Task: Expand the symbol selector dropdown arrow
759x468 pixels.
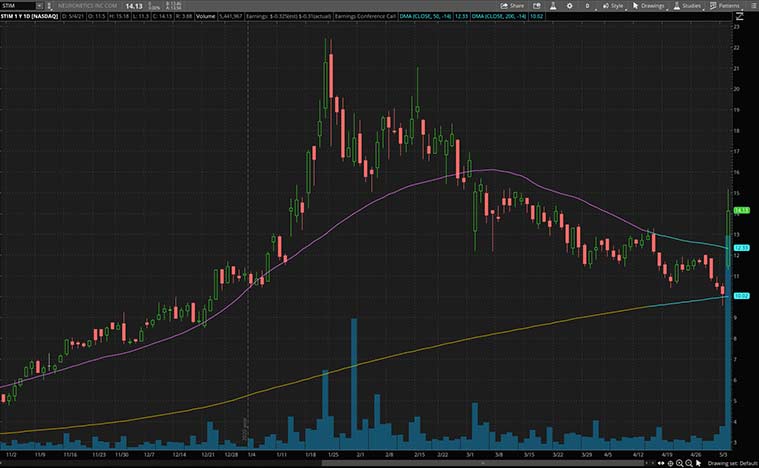Action: [x=37, y=6]
